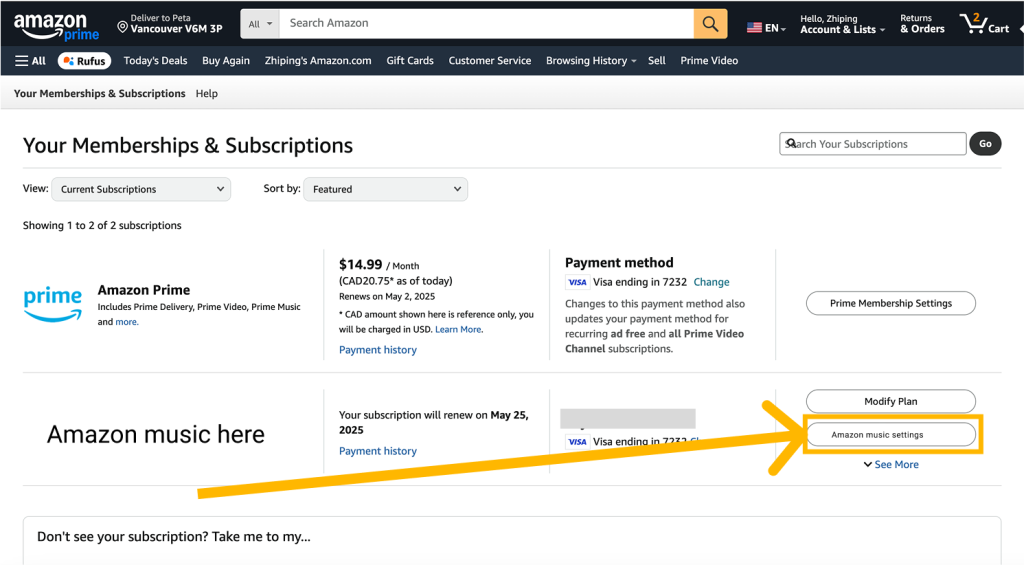
Task: Click the delivery location pin icon
Action: (122, 27)
